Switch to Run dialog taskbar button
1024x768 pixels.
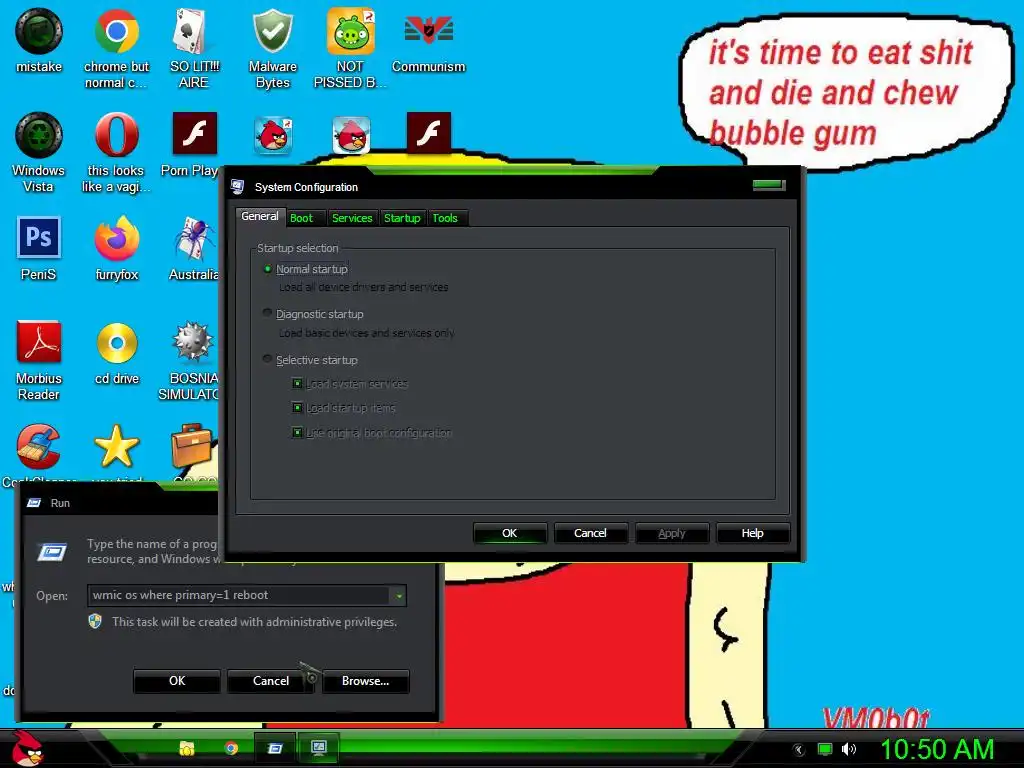[x=275, y=748]
